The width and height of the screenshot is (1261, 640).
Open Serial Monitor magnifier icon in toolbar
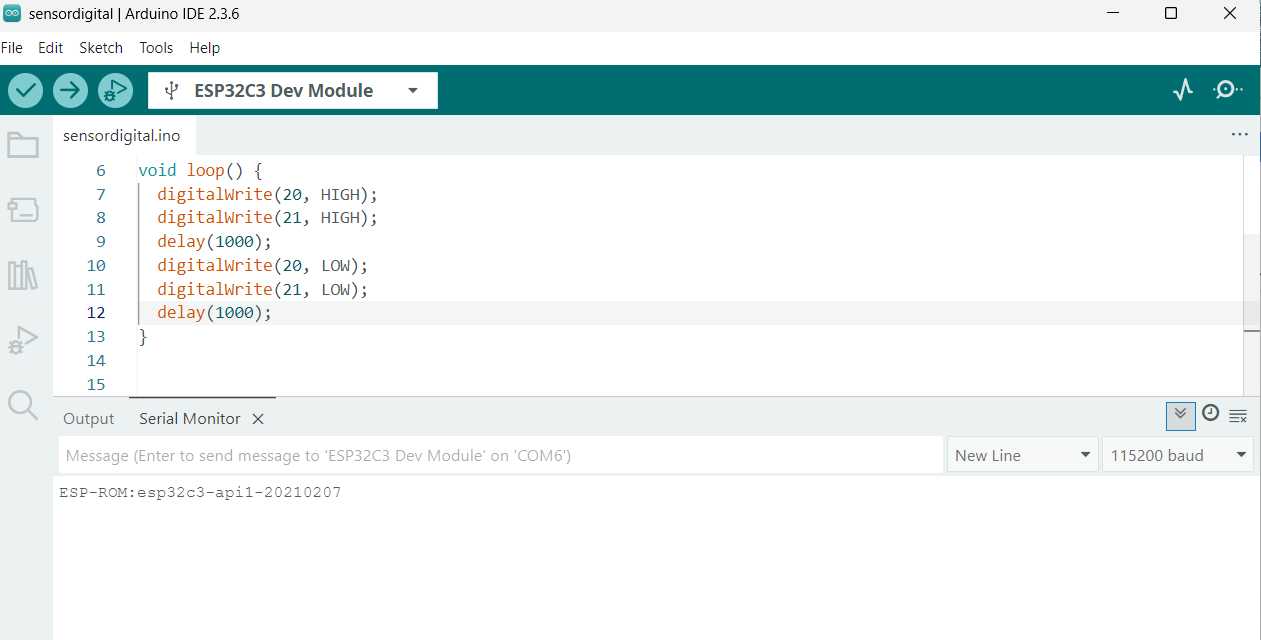(x=1227, y=90)
